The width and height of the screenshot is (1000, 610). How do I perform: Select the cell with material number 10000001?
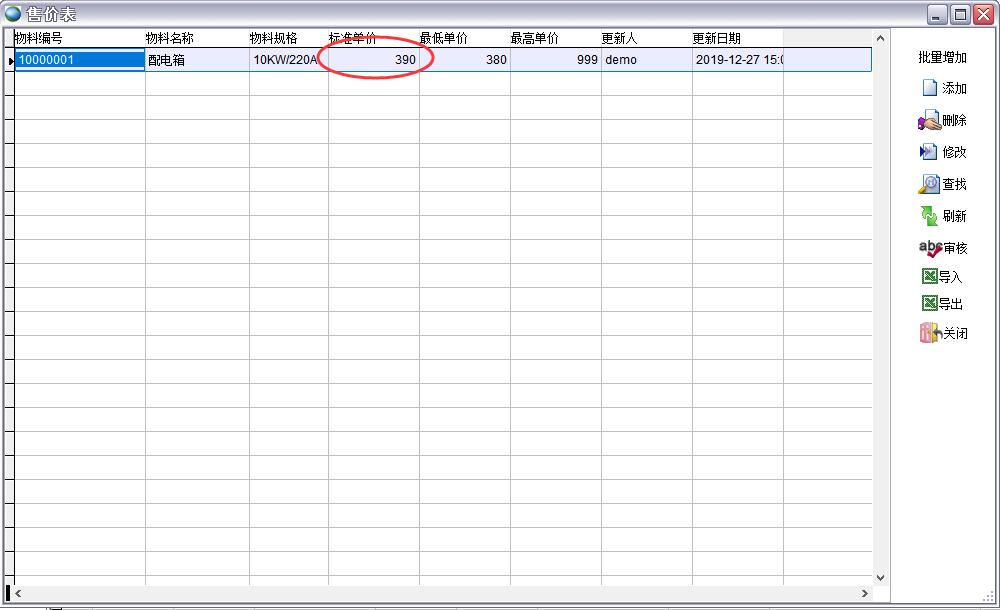tap(79, 60)
